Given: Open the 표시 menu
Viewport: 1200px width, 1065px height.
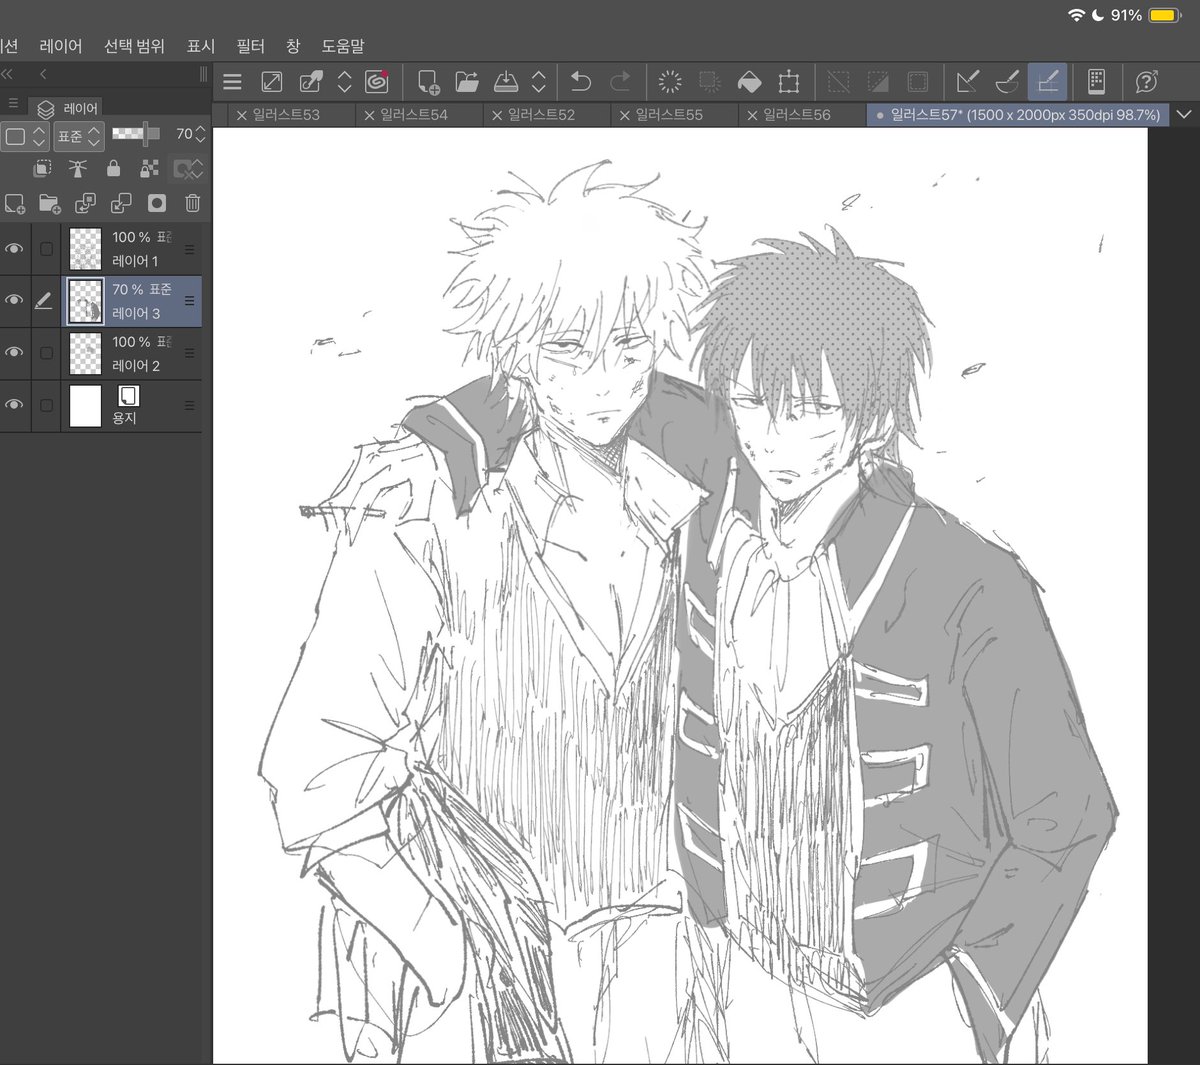Looking at the screenshot, I should tap(201, 46).
